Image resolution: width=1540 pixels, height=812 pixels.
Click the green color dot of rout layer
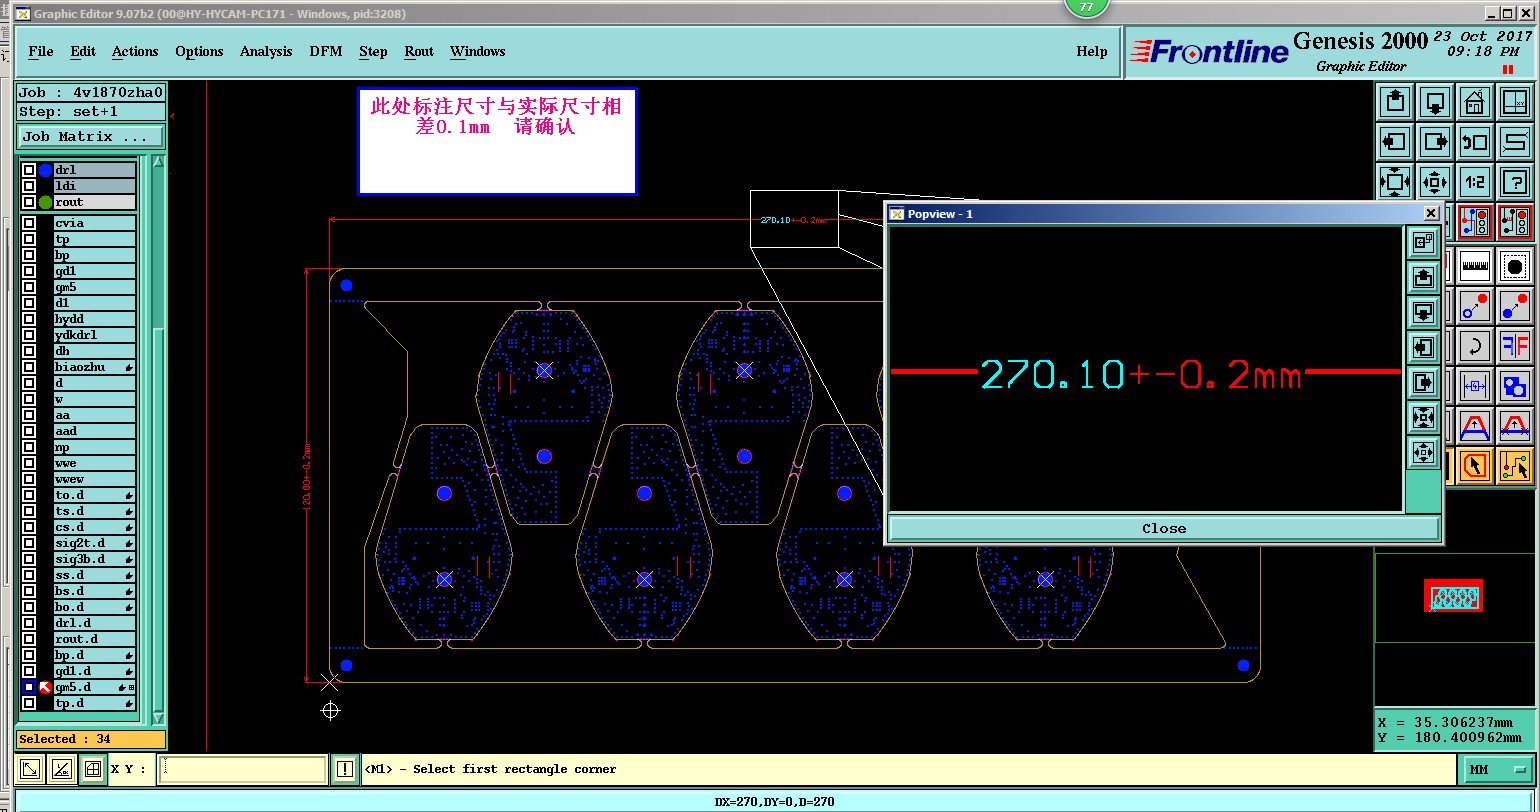[45, 202]
